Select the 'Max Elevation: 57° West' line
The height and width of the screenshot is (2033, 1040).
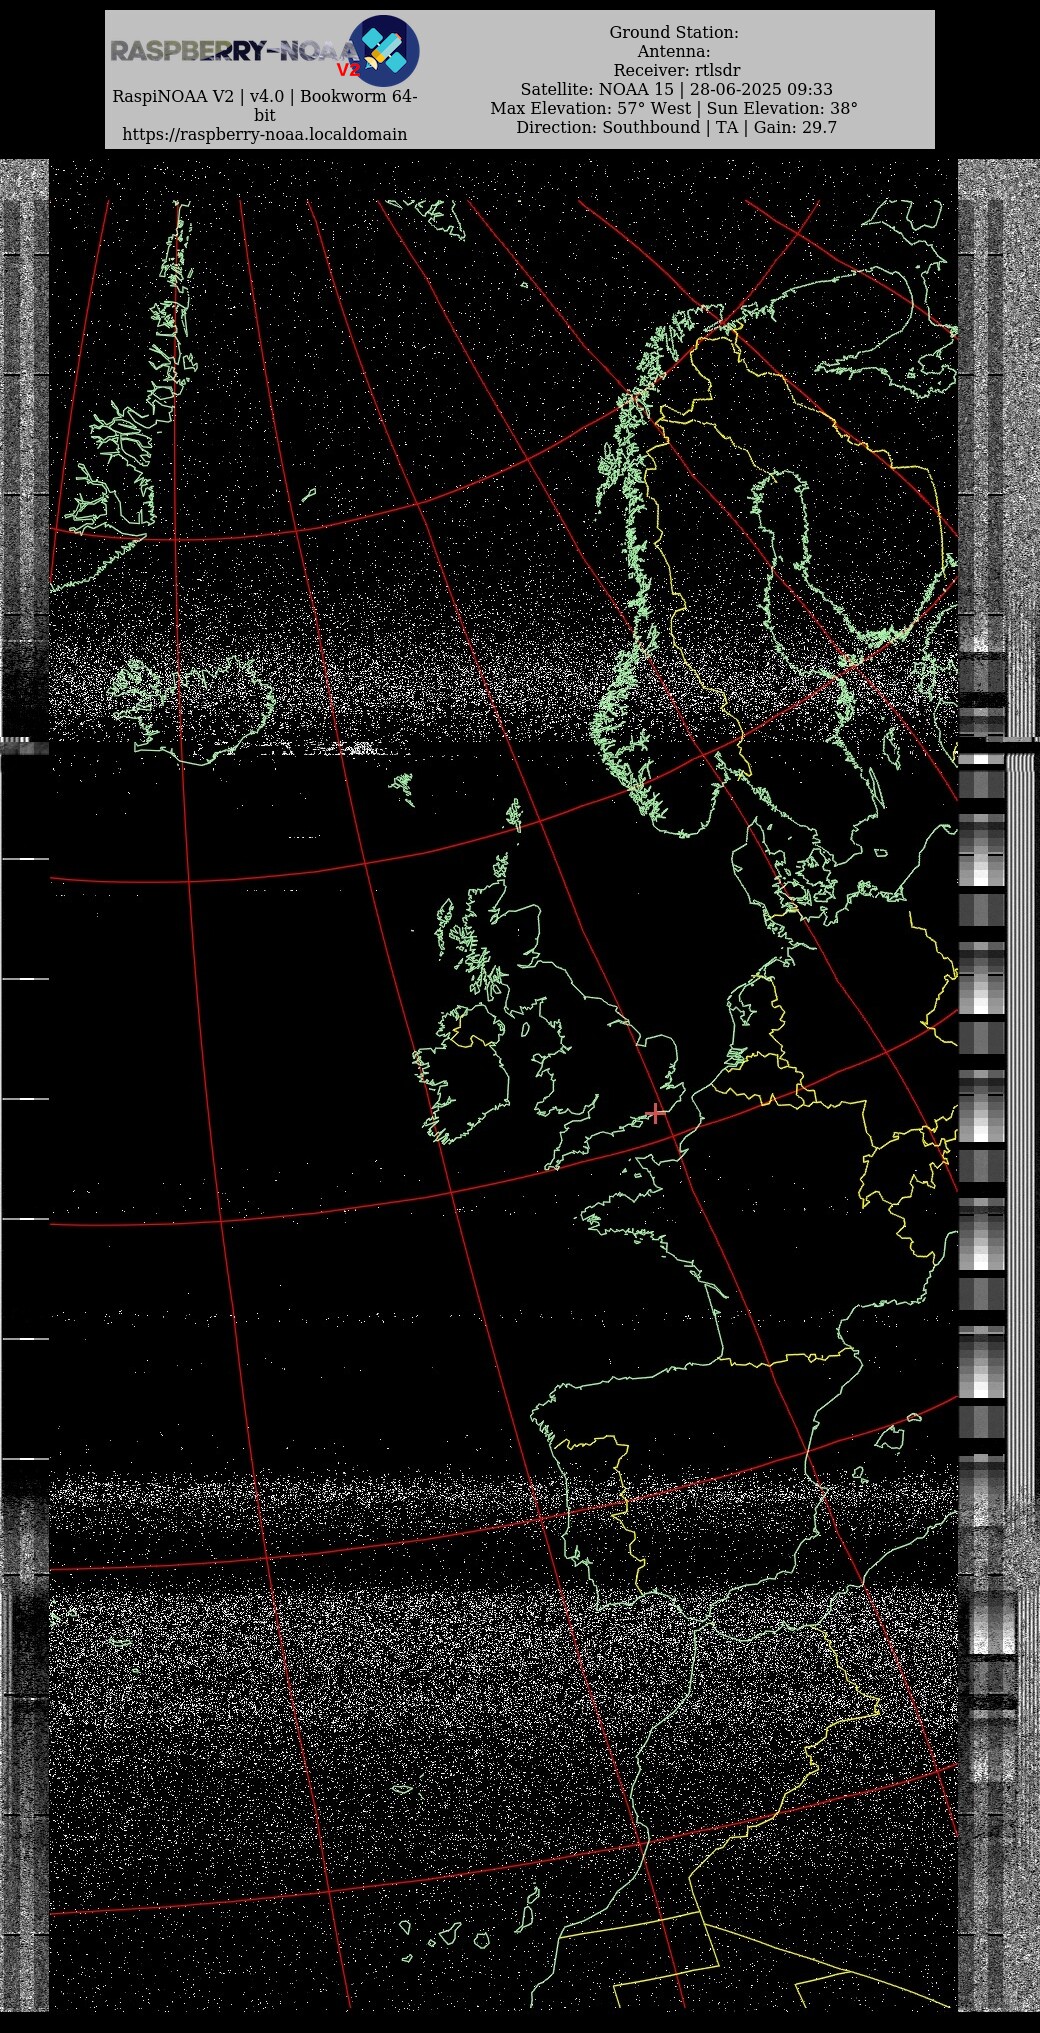[x=674, y=109]
